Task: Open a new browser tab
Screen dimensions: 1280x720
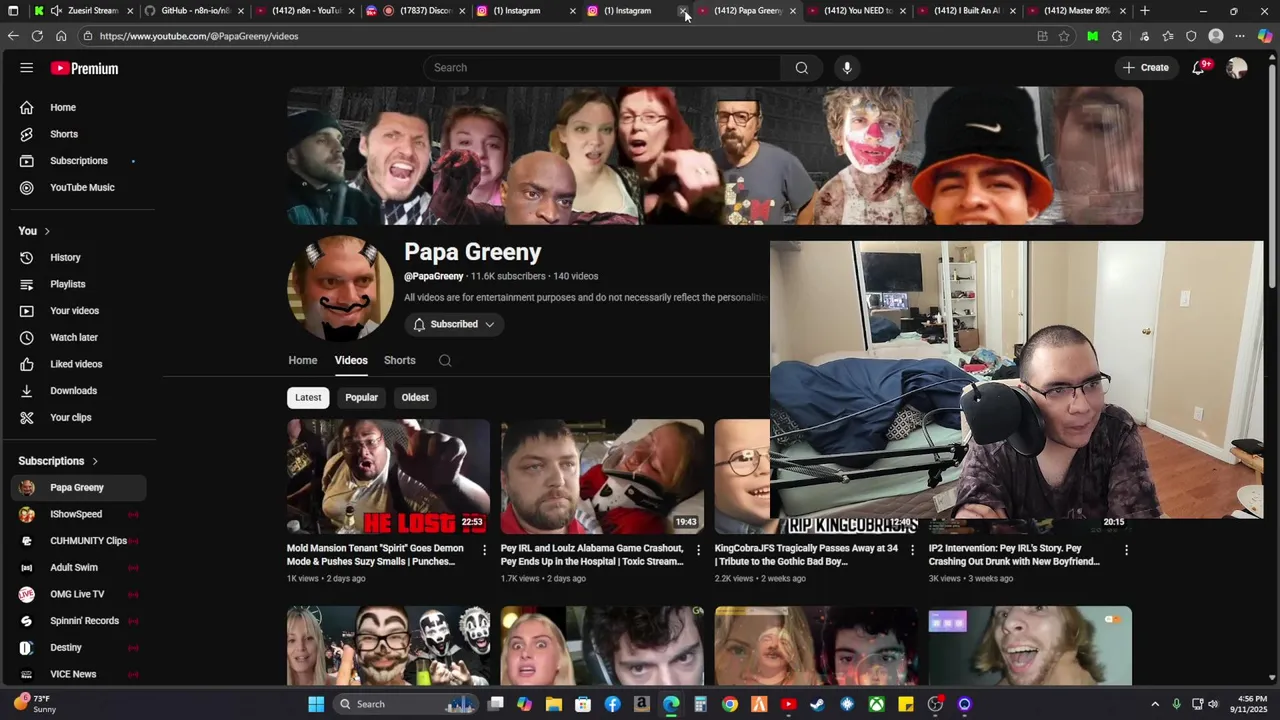Action: (x=1145, y=11)
